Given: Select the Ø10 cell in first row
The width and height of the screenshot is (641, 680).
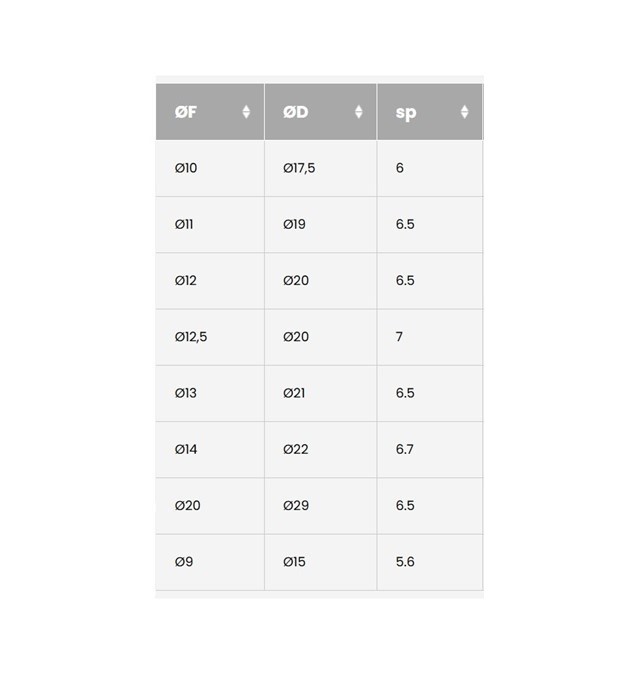Looking at the screenshot, I should click(210, 168).
